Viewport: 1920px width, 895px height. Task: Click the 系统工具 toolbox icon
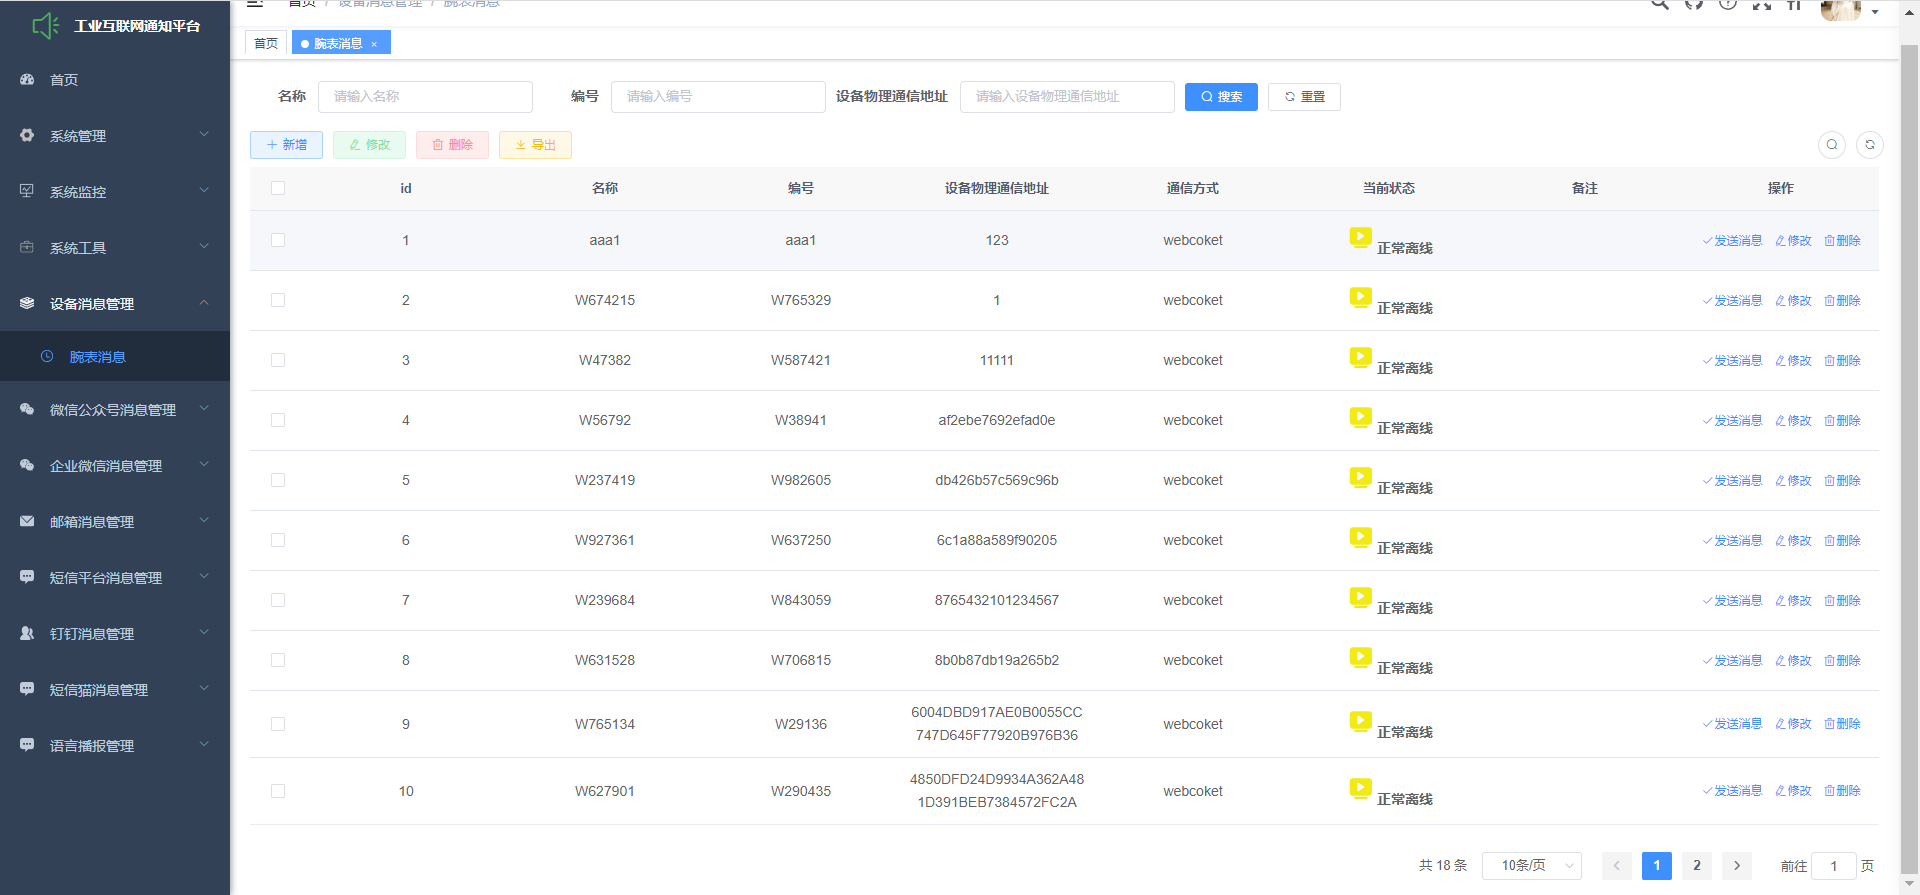coord(27,247)
